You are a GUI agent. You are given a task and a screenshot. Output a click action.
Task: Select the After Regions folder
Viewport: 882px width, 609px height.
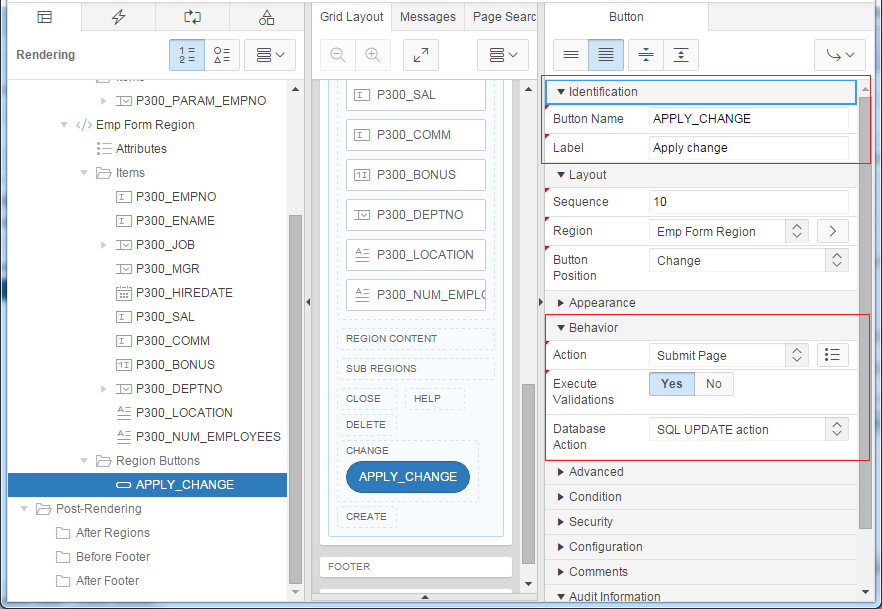[x=112, y=533]
